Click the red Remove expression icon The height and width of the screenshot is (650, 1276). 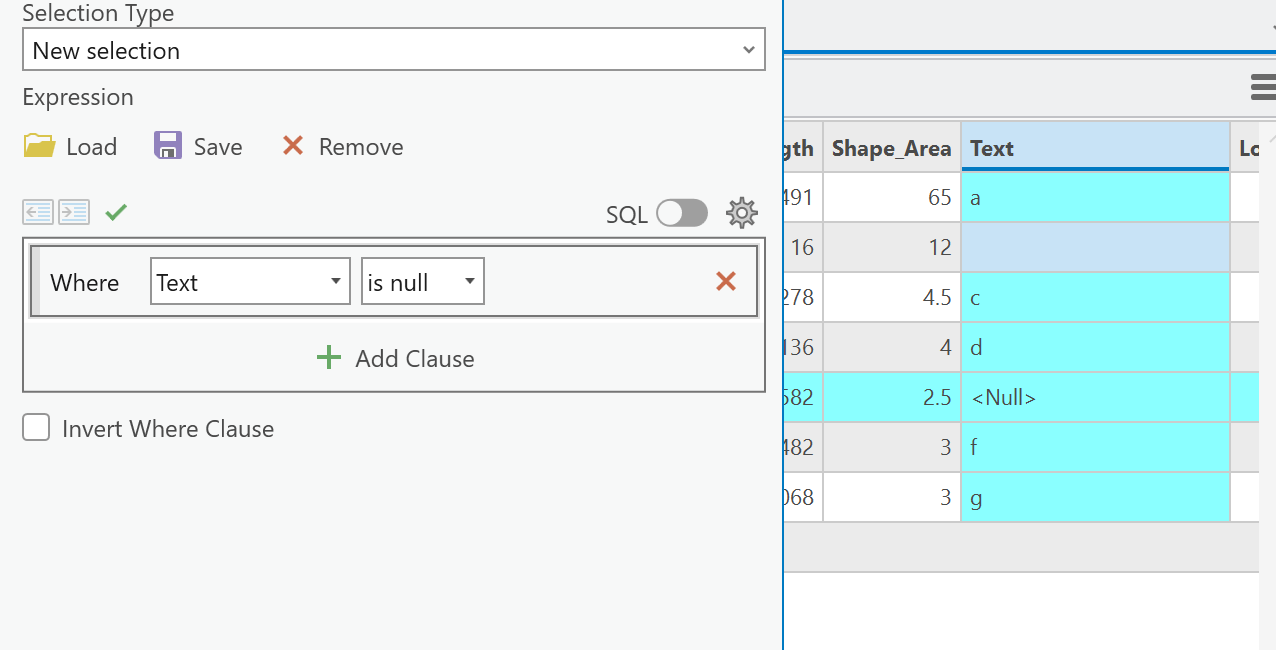coord(293,146)
